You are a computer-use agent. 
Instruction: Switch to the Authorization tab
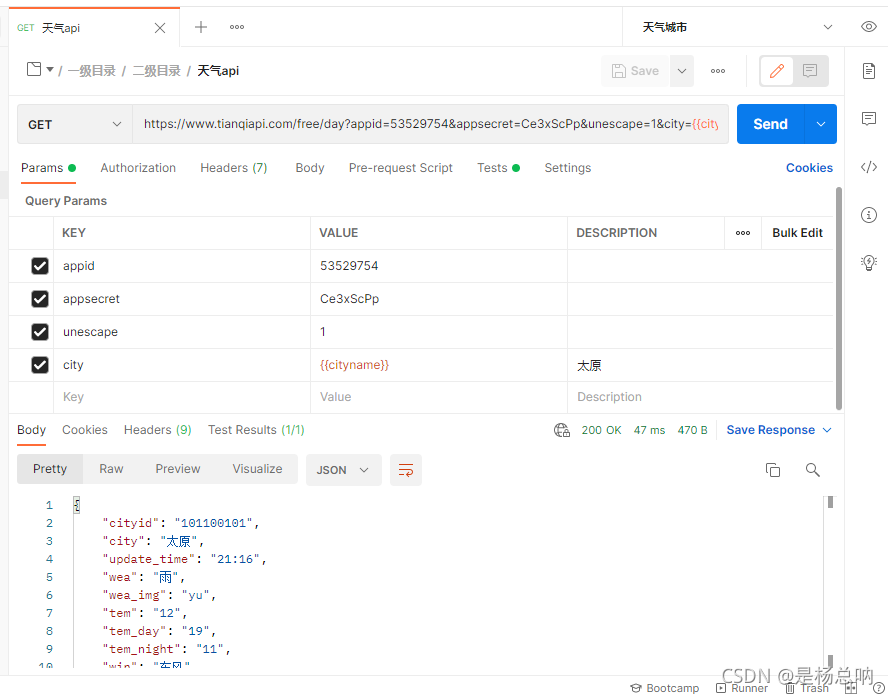click(138, 168)
